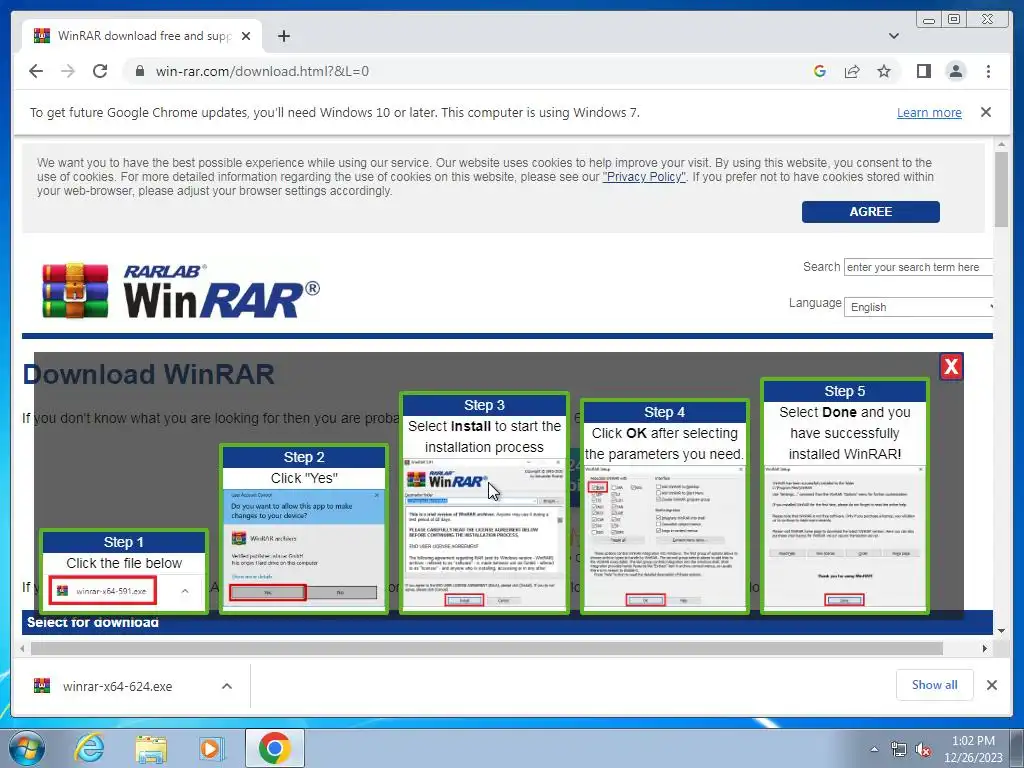
Task: Close the install steps overlay with red X
Action: click(951, 366)
